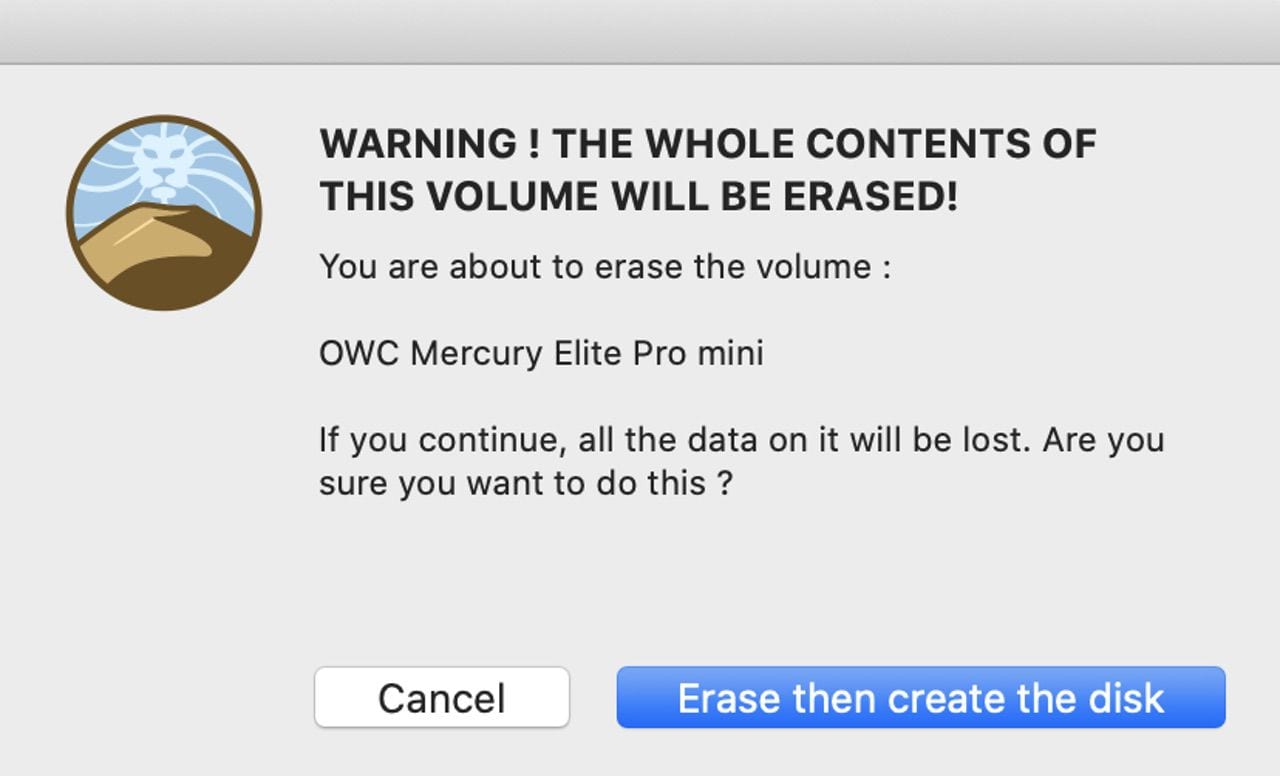Click the lion and dune app icon
The width and height of the screenshot is (1280, 776).
164,213
